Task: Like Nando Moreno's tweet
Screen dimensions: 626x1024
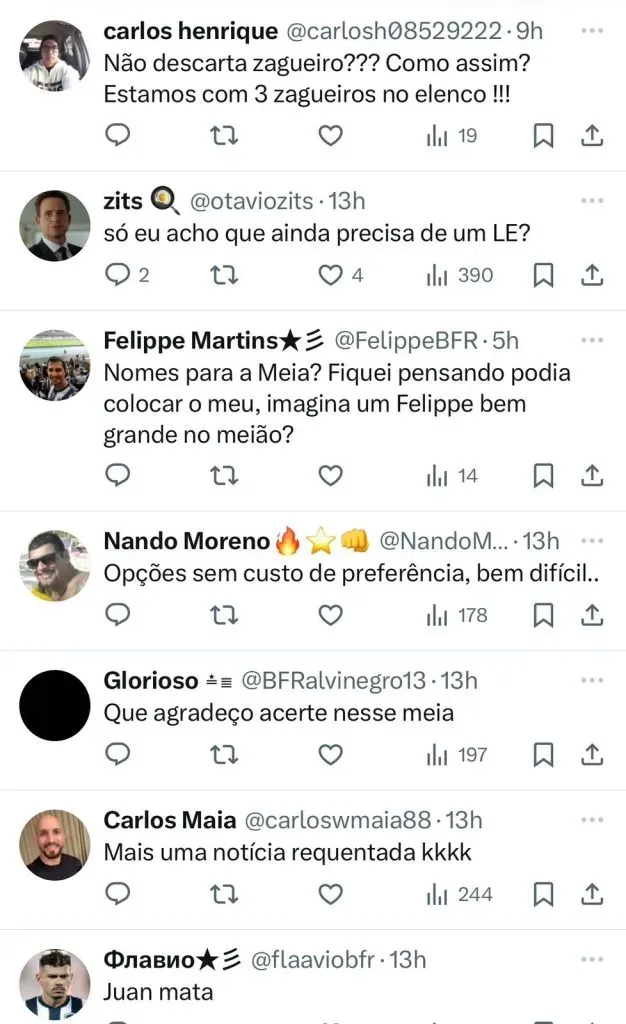Action: (x=330, y=614)
